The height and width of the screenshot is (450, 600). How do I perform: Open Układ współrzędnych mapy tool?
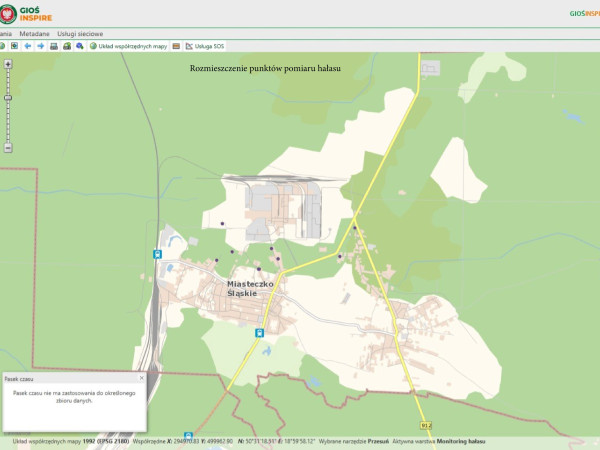(127, 46)
